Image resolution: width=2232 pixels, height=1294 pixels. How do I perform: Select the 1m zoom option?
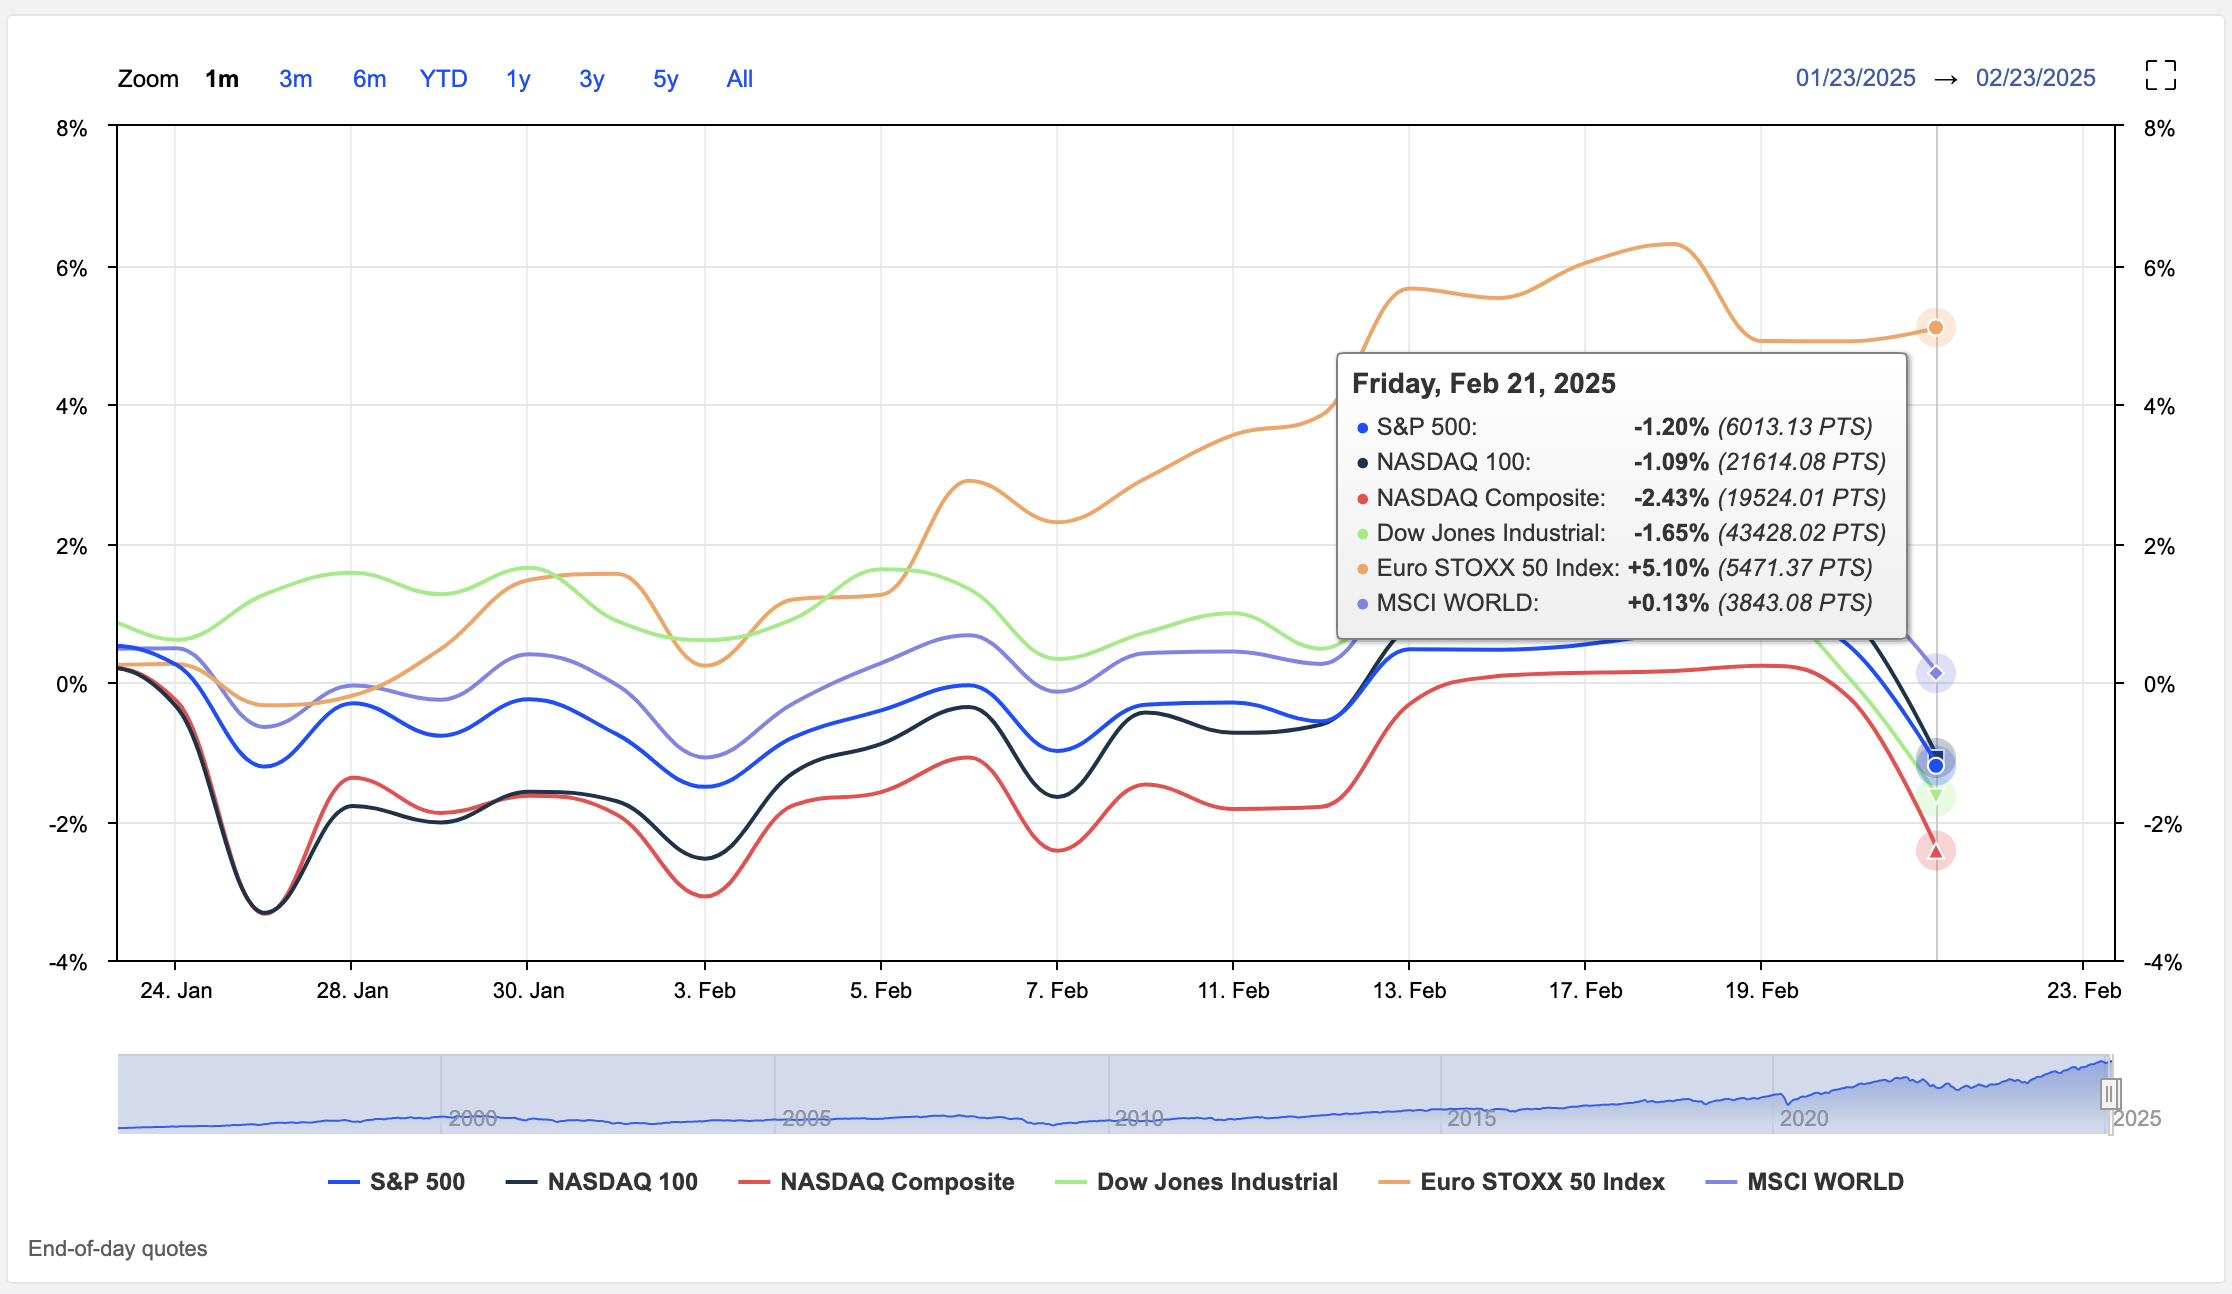point(222,79)
